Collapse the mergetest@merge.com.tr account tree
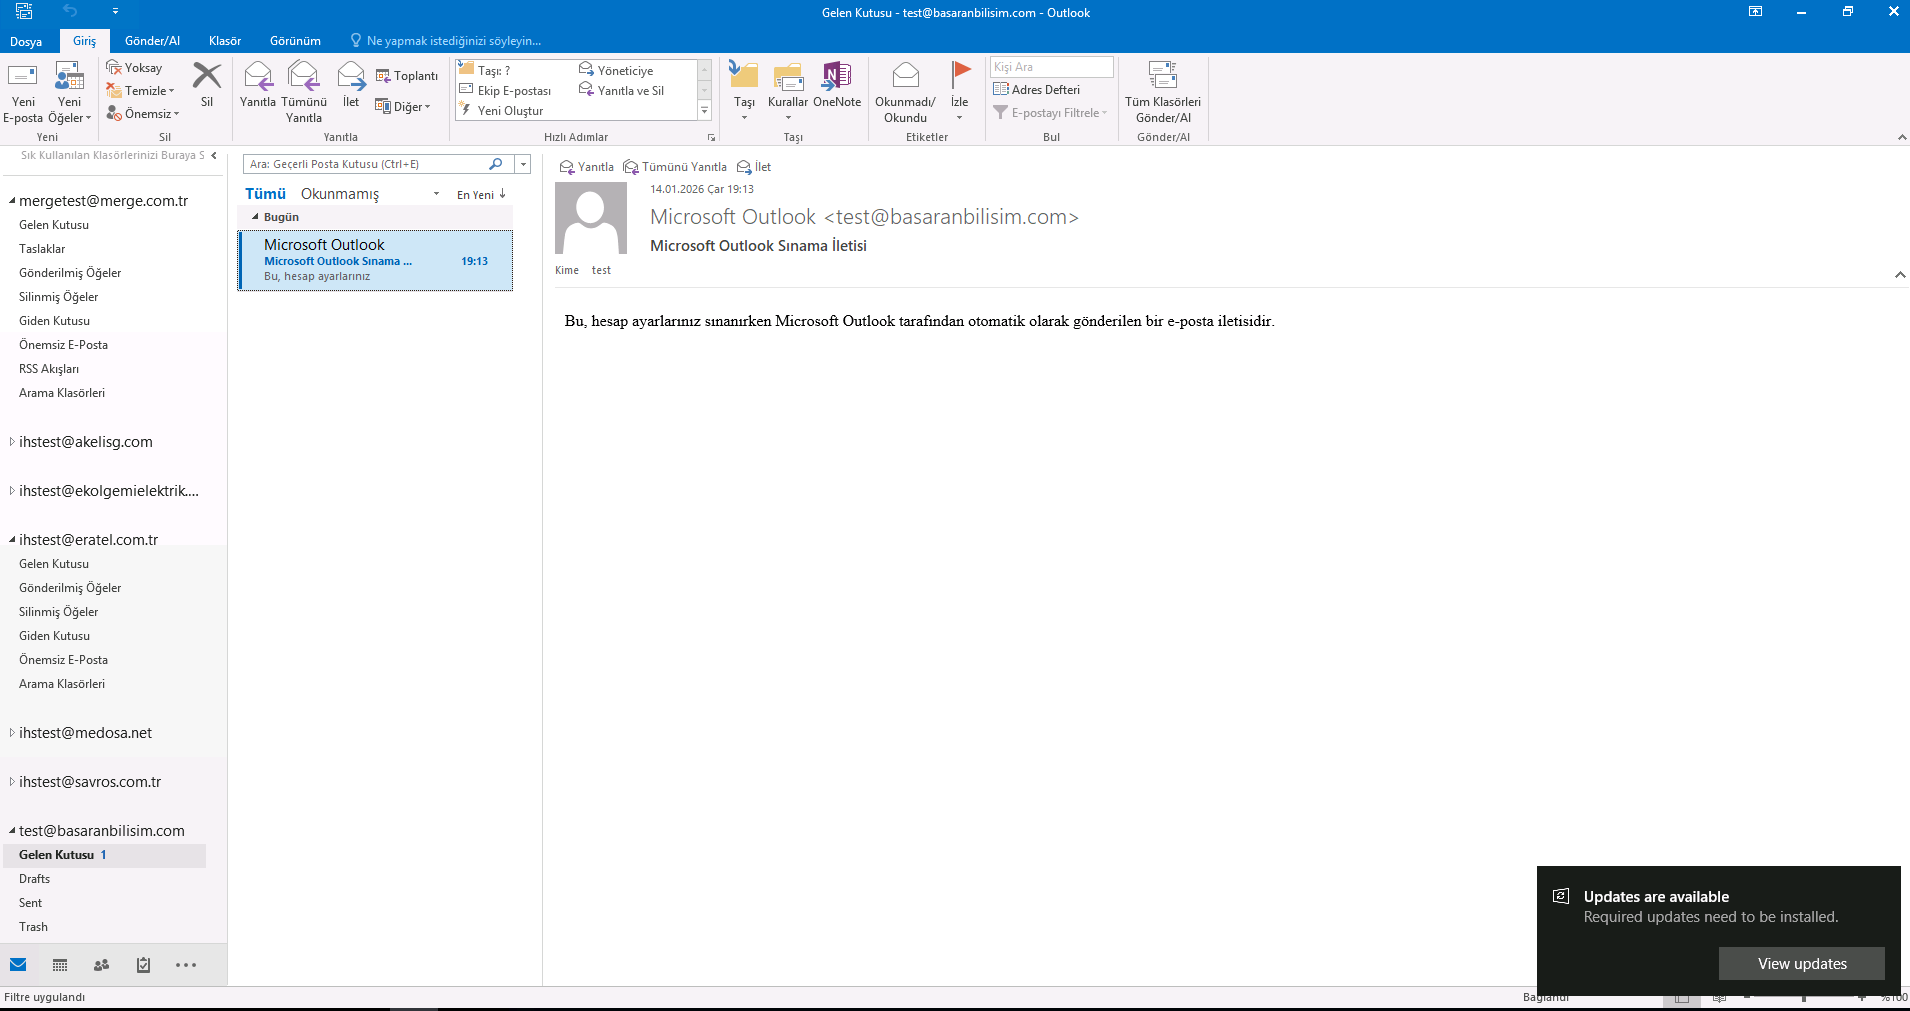The image size is (1910, 1011). tap(12, 201)
